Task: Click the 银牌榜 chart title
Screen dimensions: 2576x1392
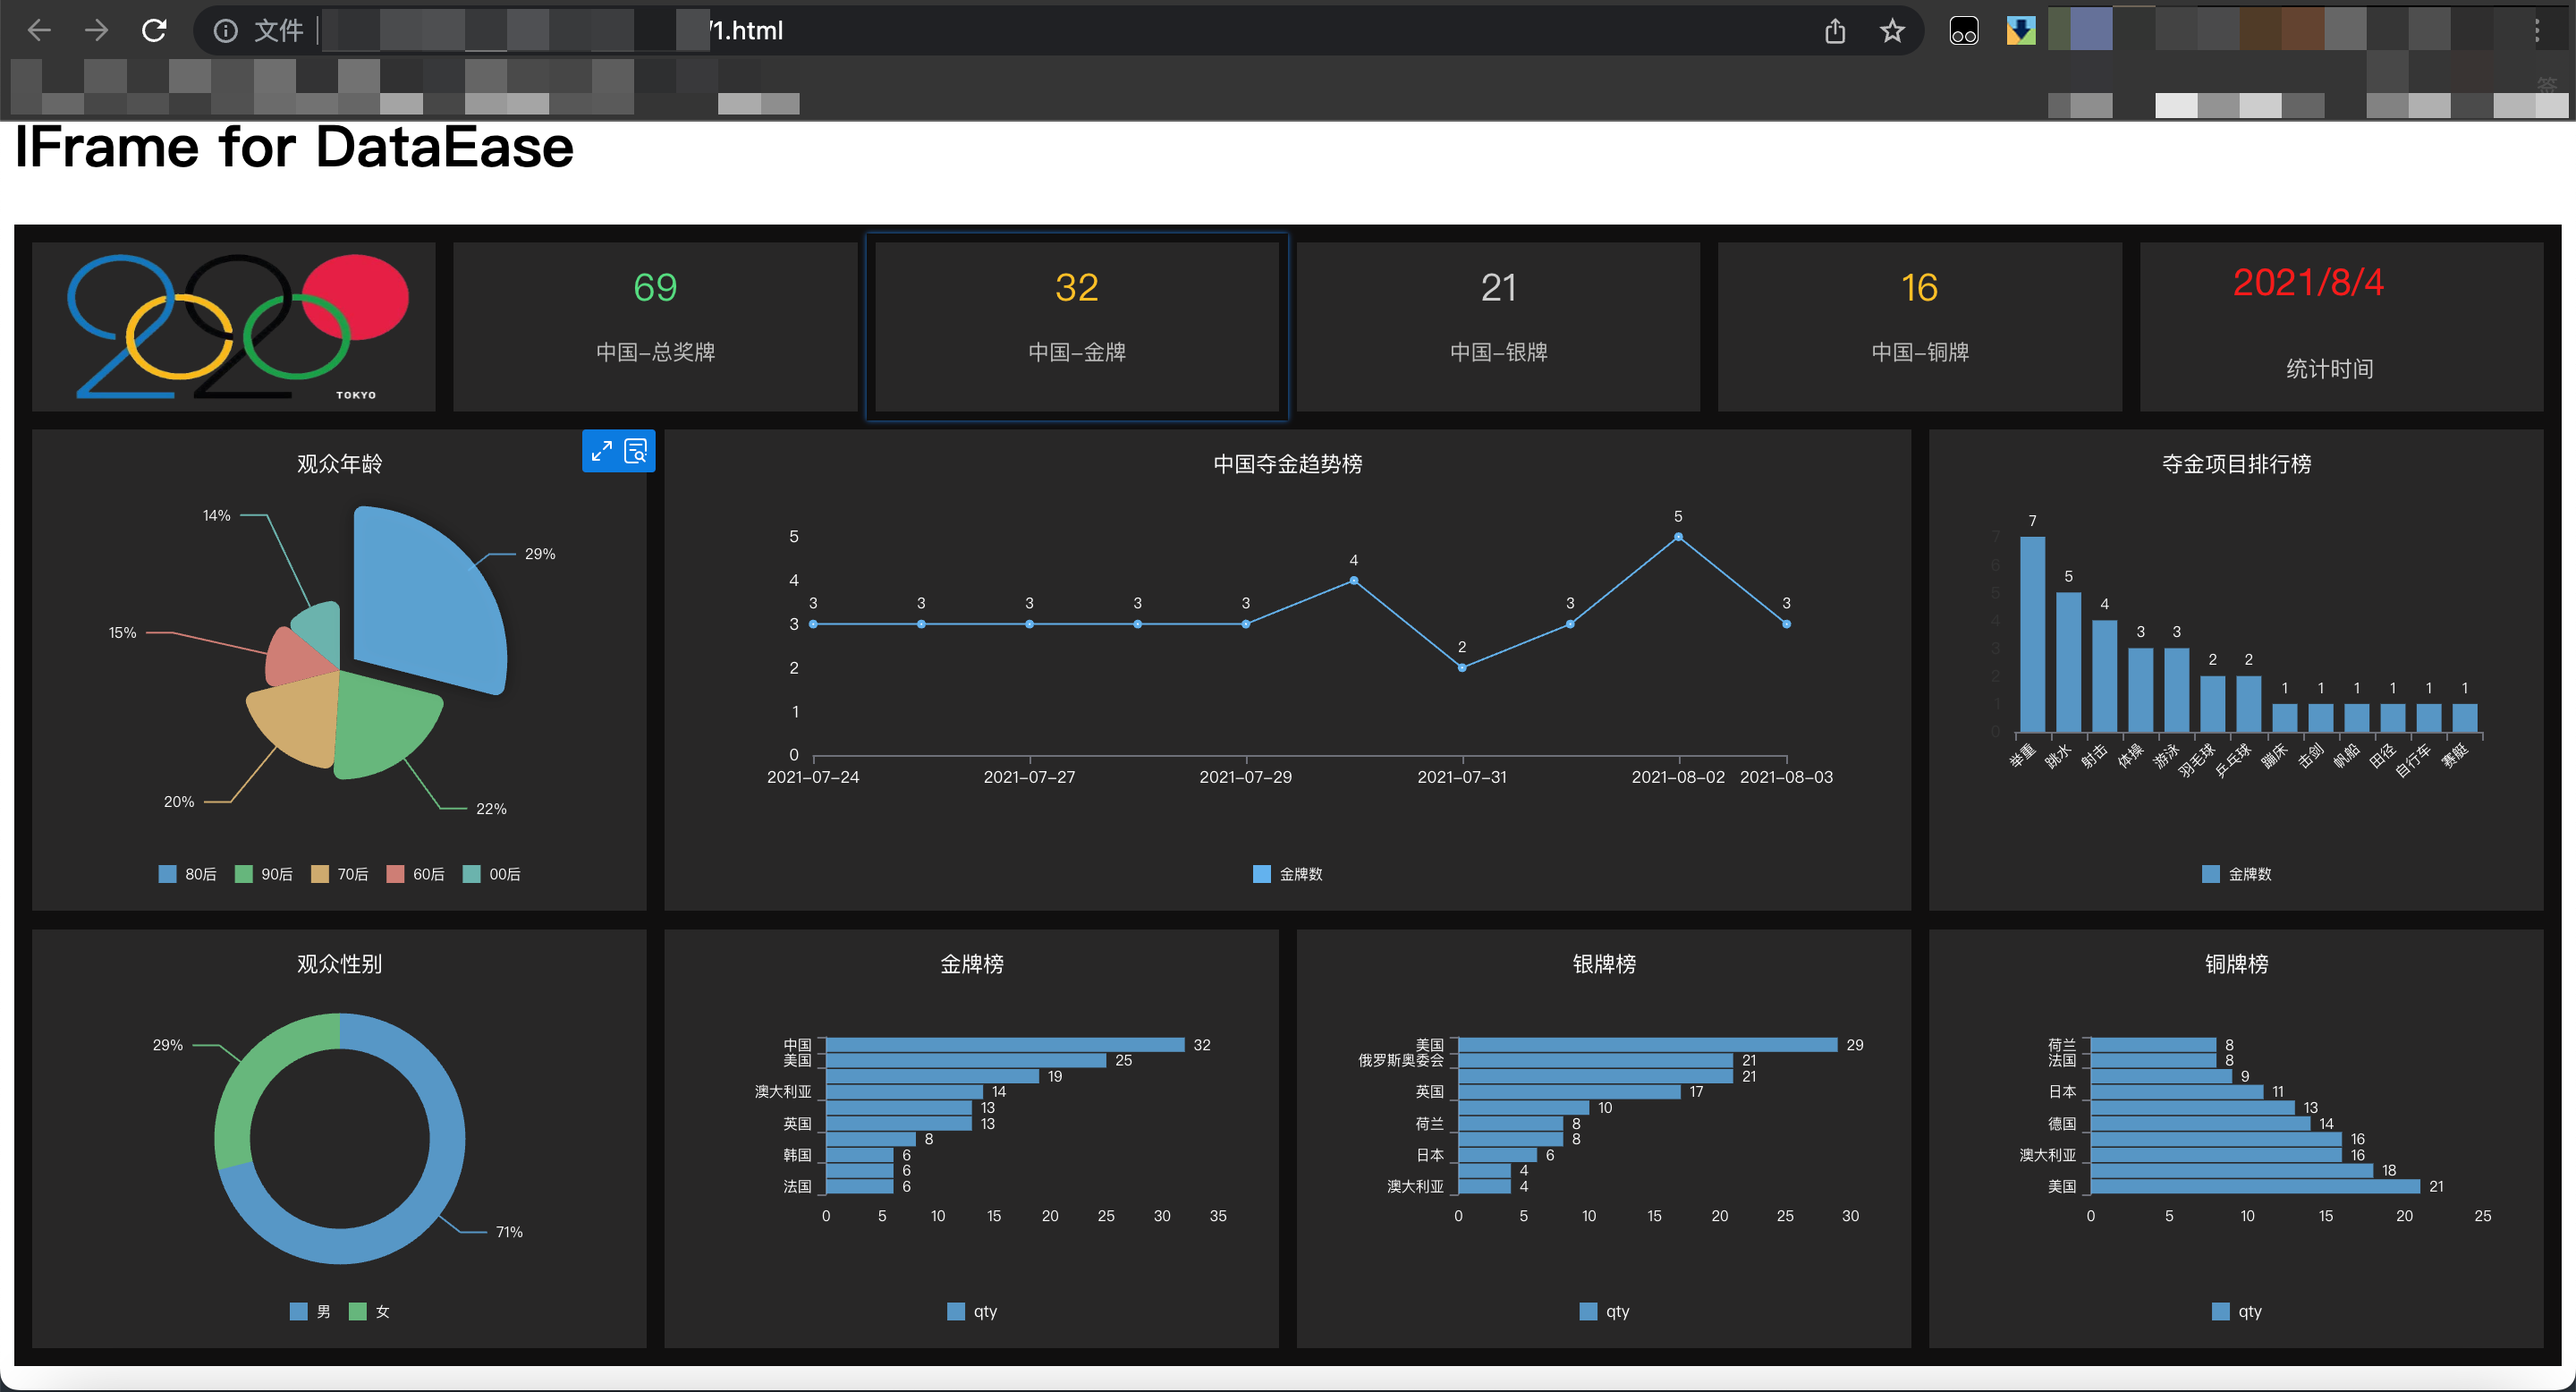Action: coord(1604,963)
